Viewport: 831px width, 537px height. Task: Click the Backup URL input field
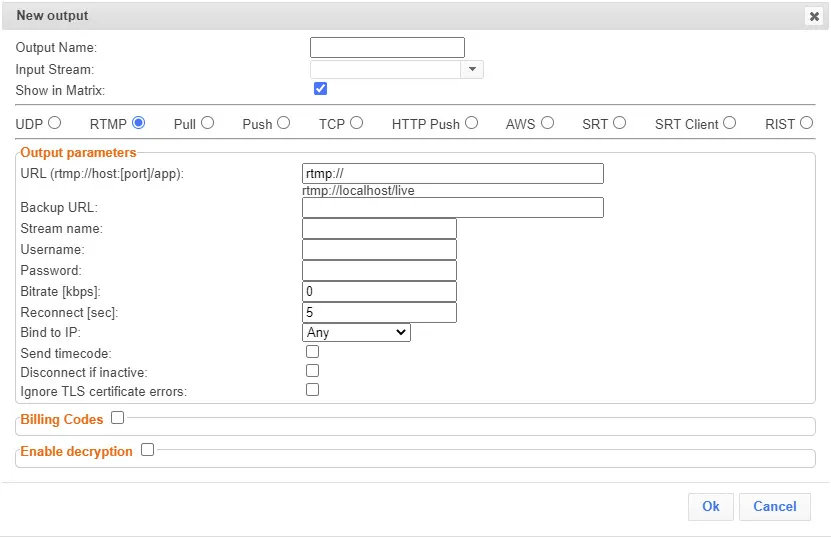pyautogui.click(x=453, y=207)
